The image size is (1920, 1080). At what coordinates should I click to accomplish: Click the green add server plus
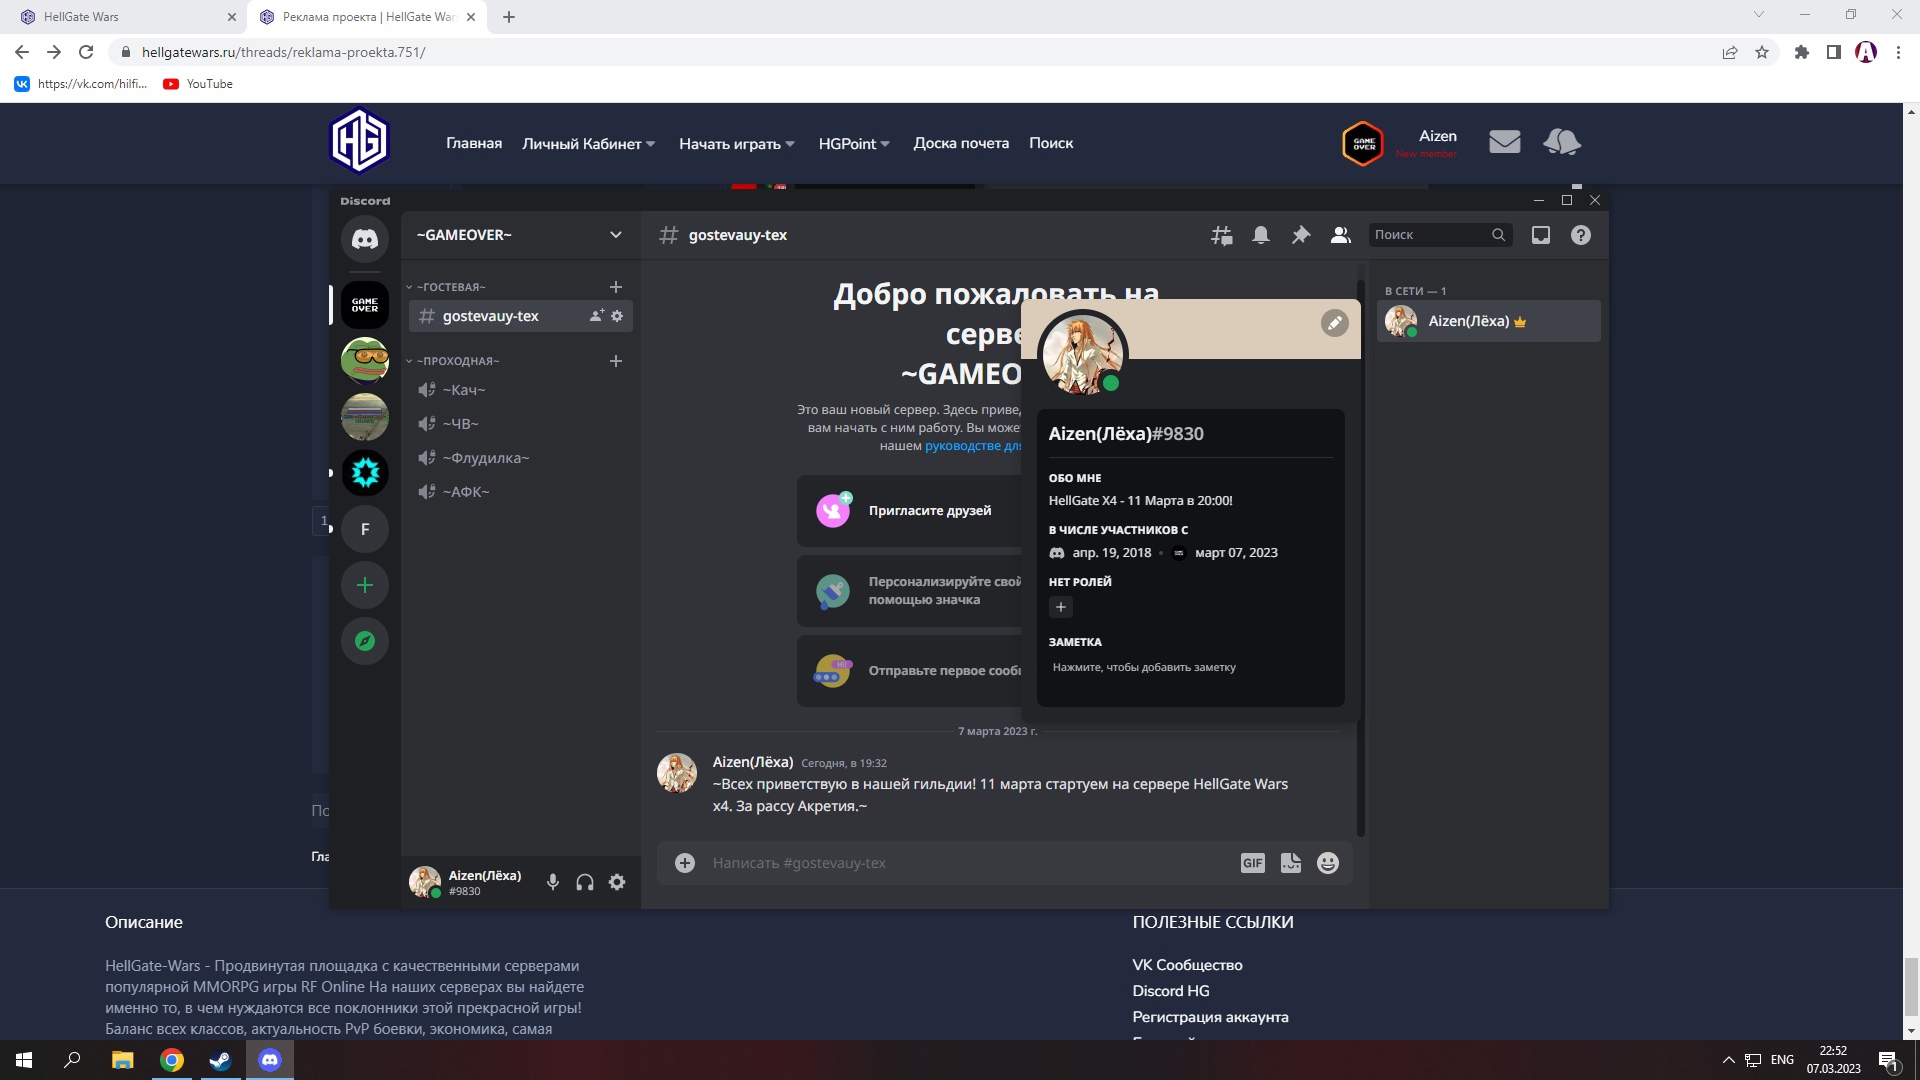click(365, 585)
